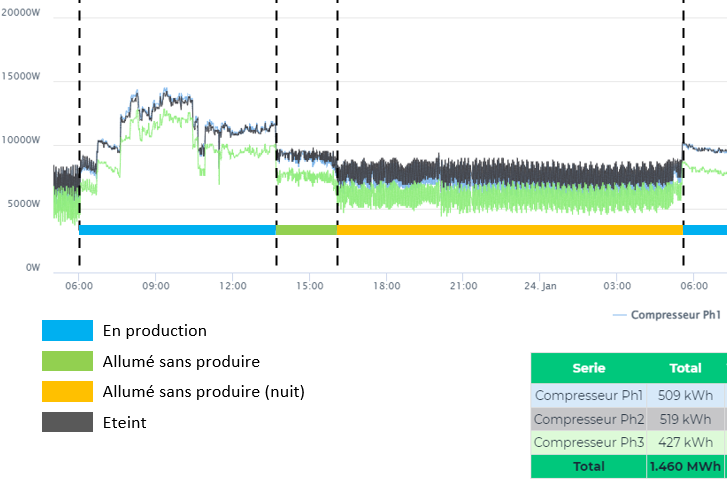Toggle the Compresseur Ph1 chart legend entry
This screenshot has width=727, height=480.
click(667, 314)
